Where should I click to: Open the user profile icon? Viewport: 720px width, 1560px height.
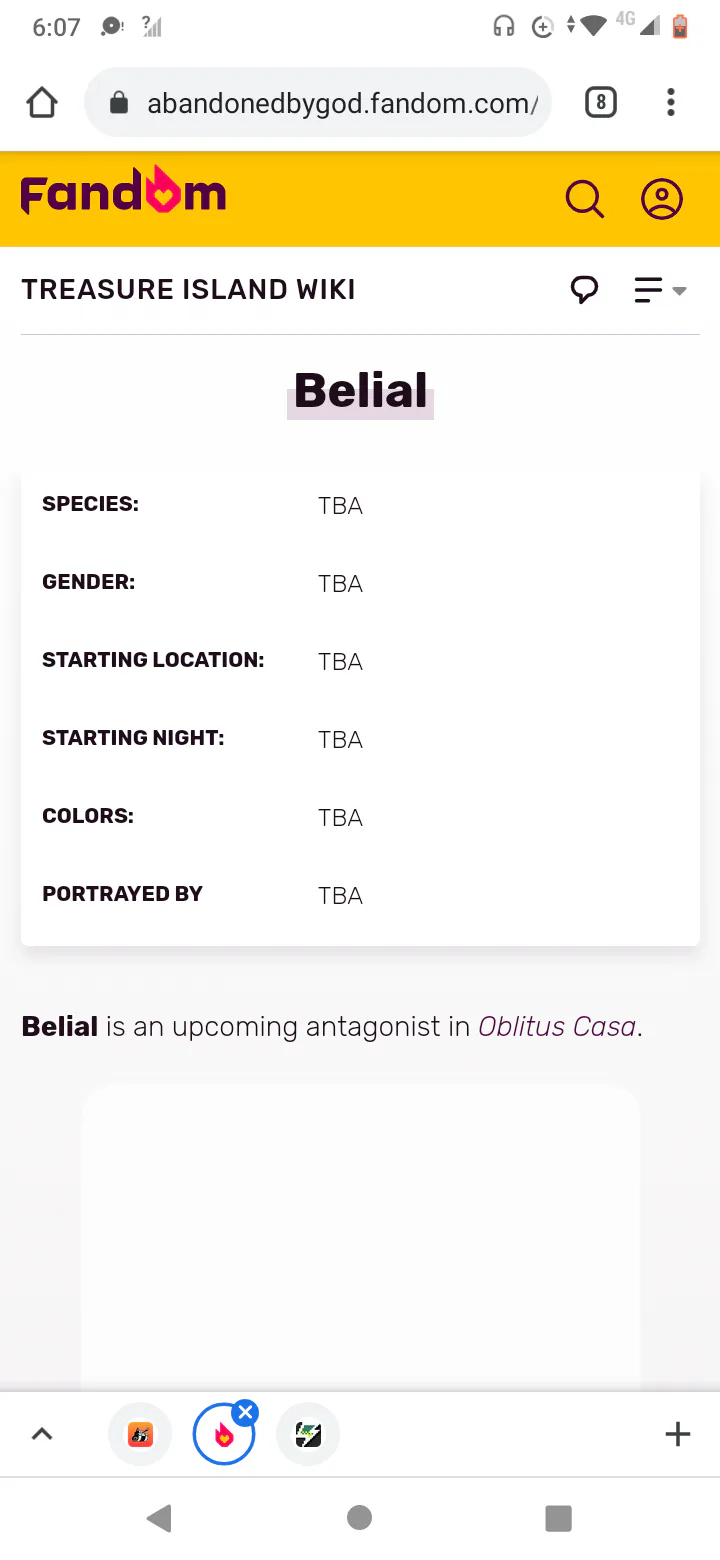click(661, 199)
